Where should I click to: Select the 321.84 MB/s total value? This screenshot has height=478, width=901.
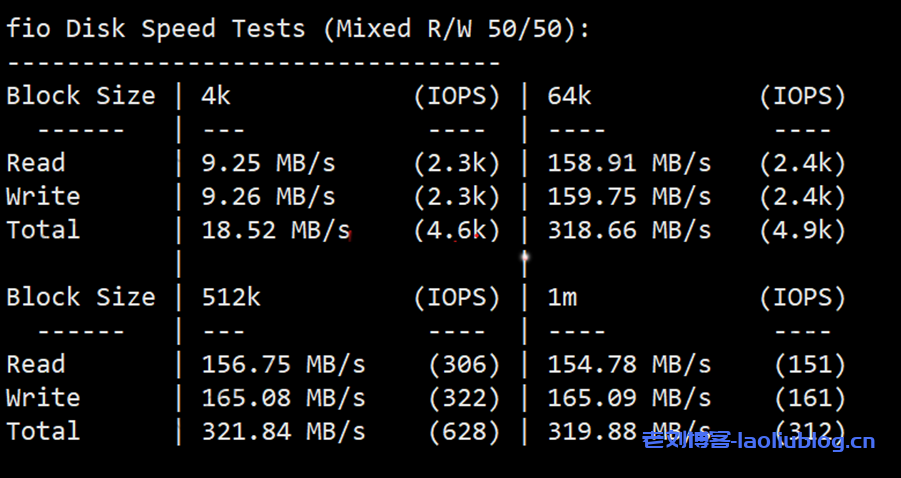[283, 431]
